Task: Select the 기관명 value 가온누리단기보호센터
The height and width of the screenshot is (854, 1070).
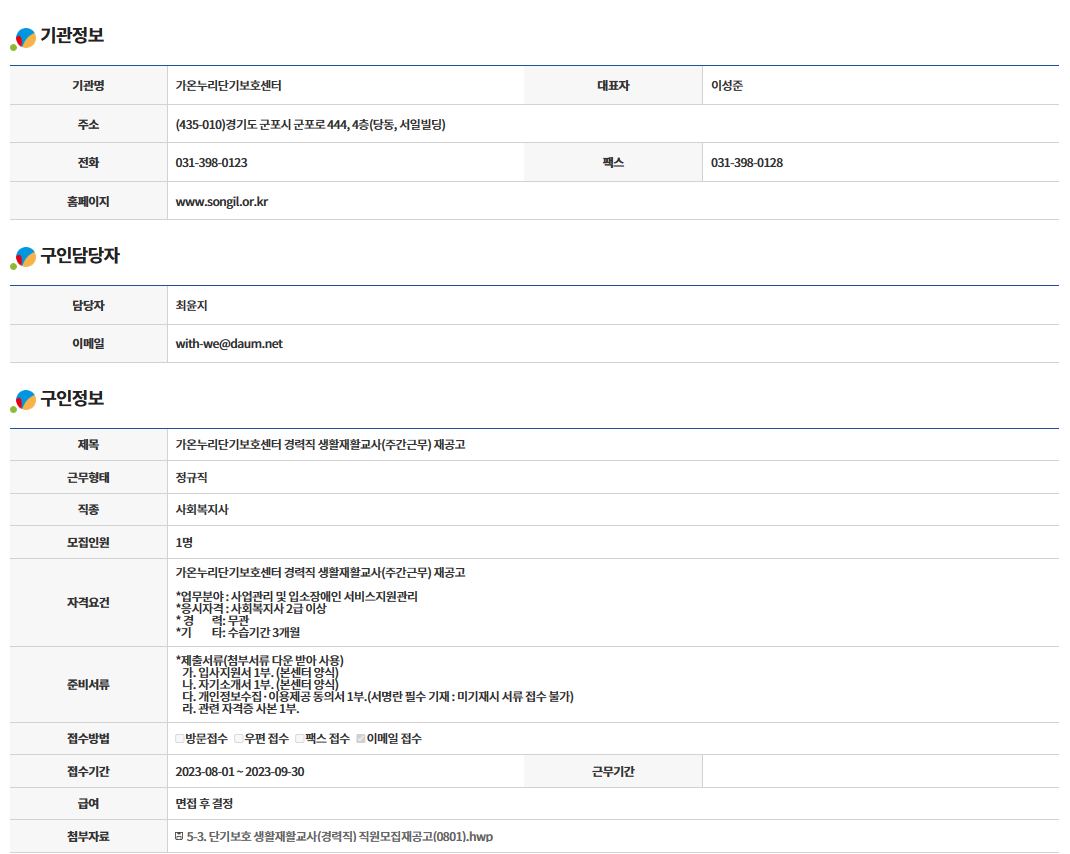Action: [235, 86]
